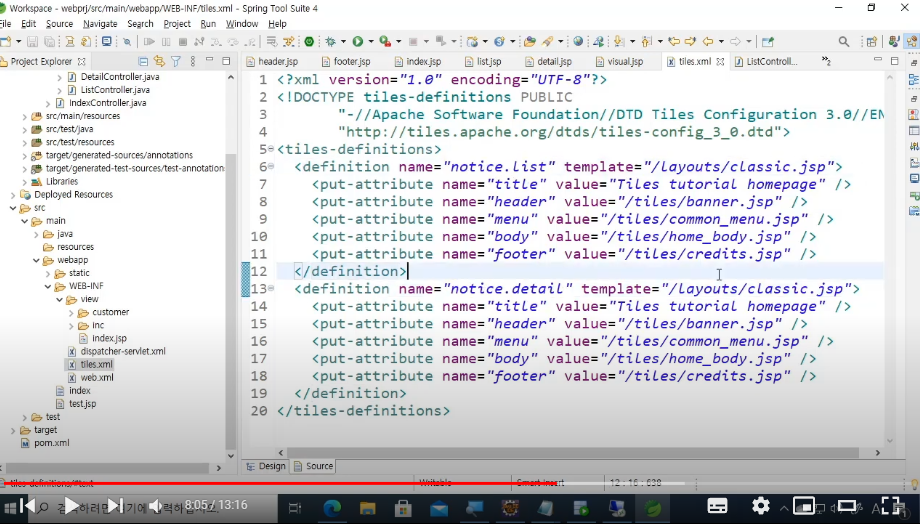Open the Run button dropdown arrow
Viewport: 920px width, 524px height.
point(371,42)
